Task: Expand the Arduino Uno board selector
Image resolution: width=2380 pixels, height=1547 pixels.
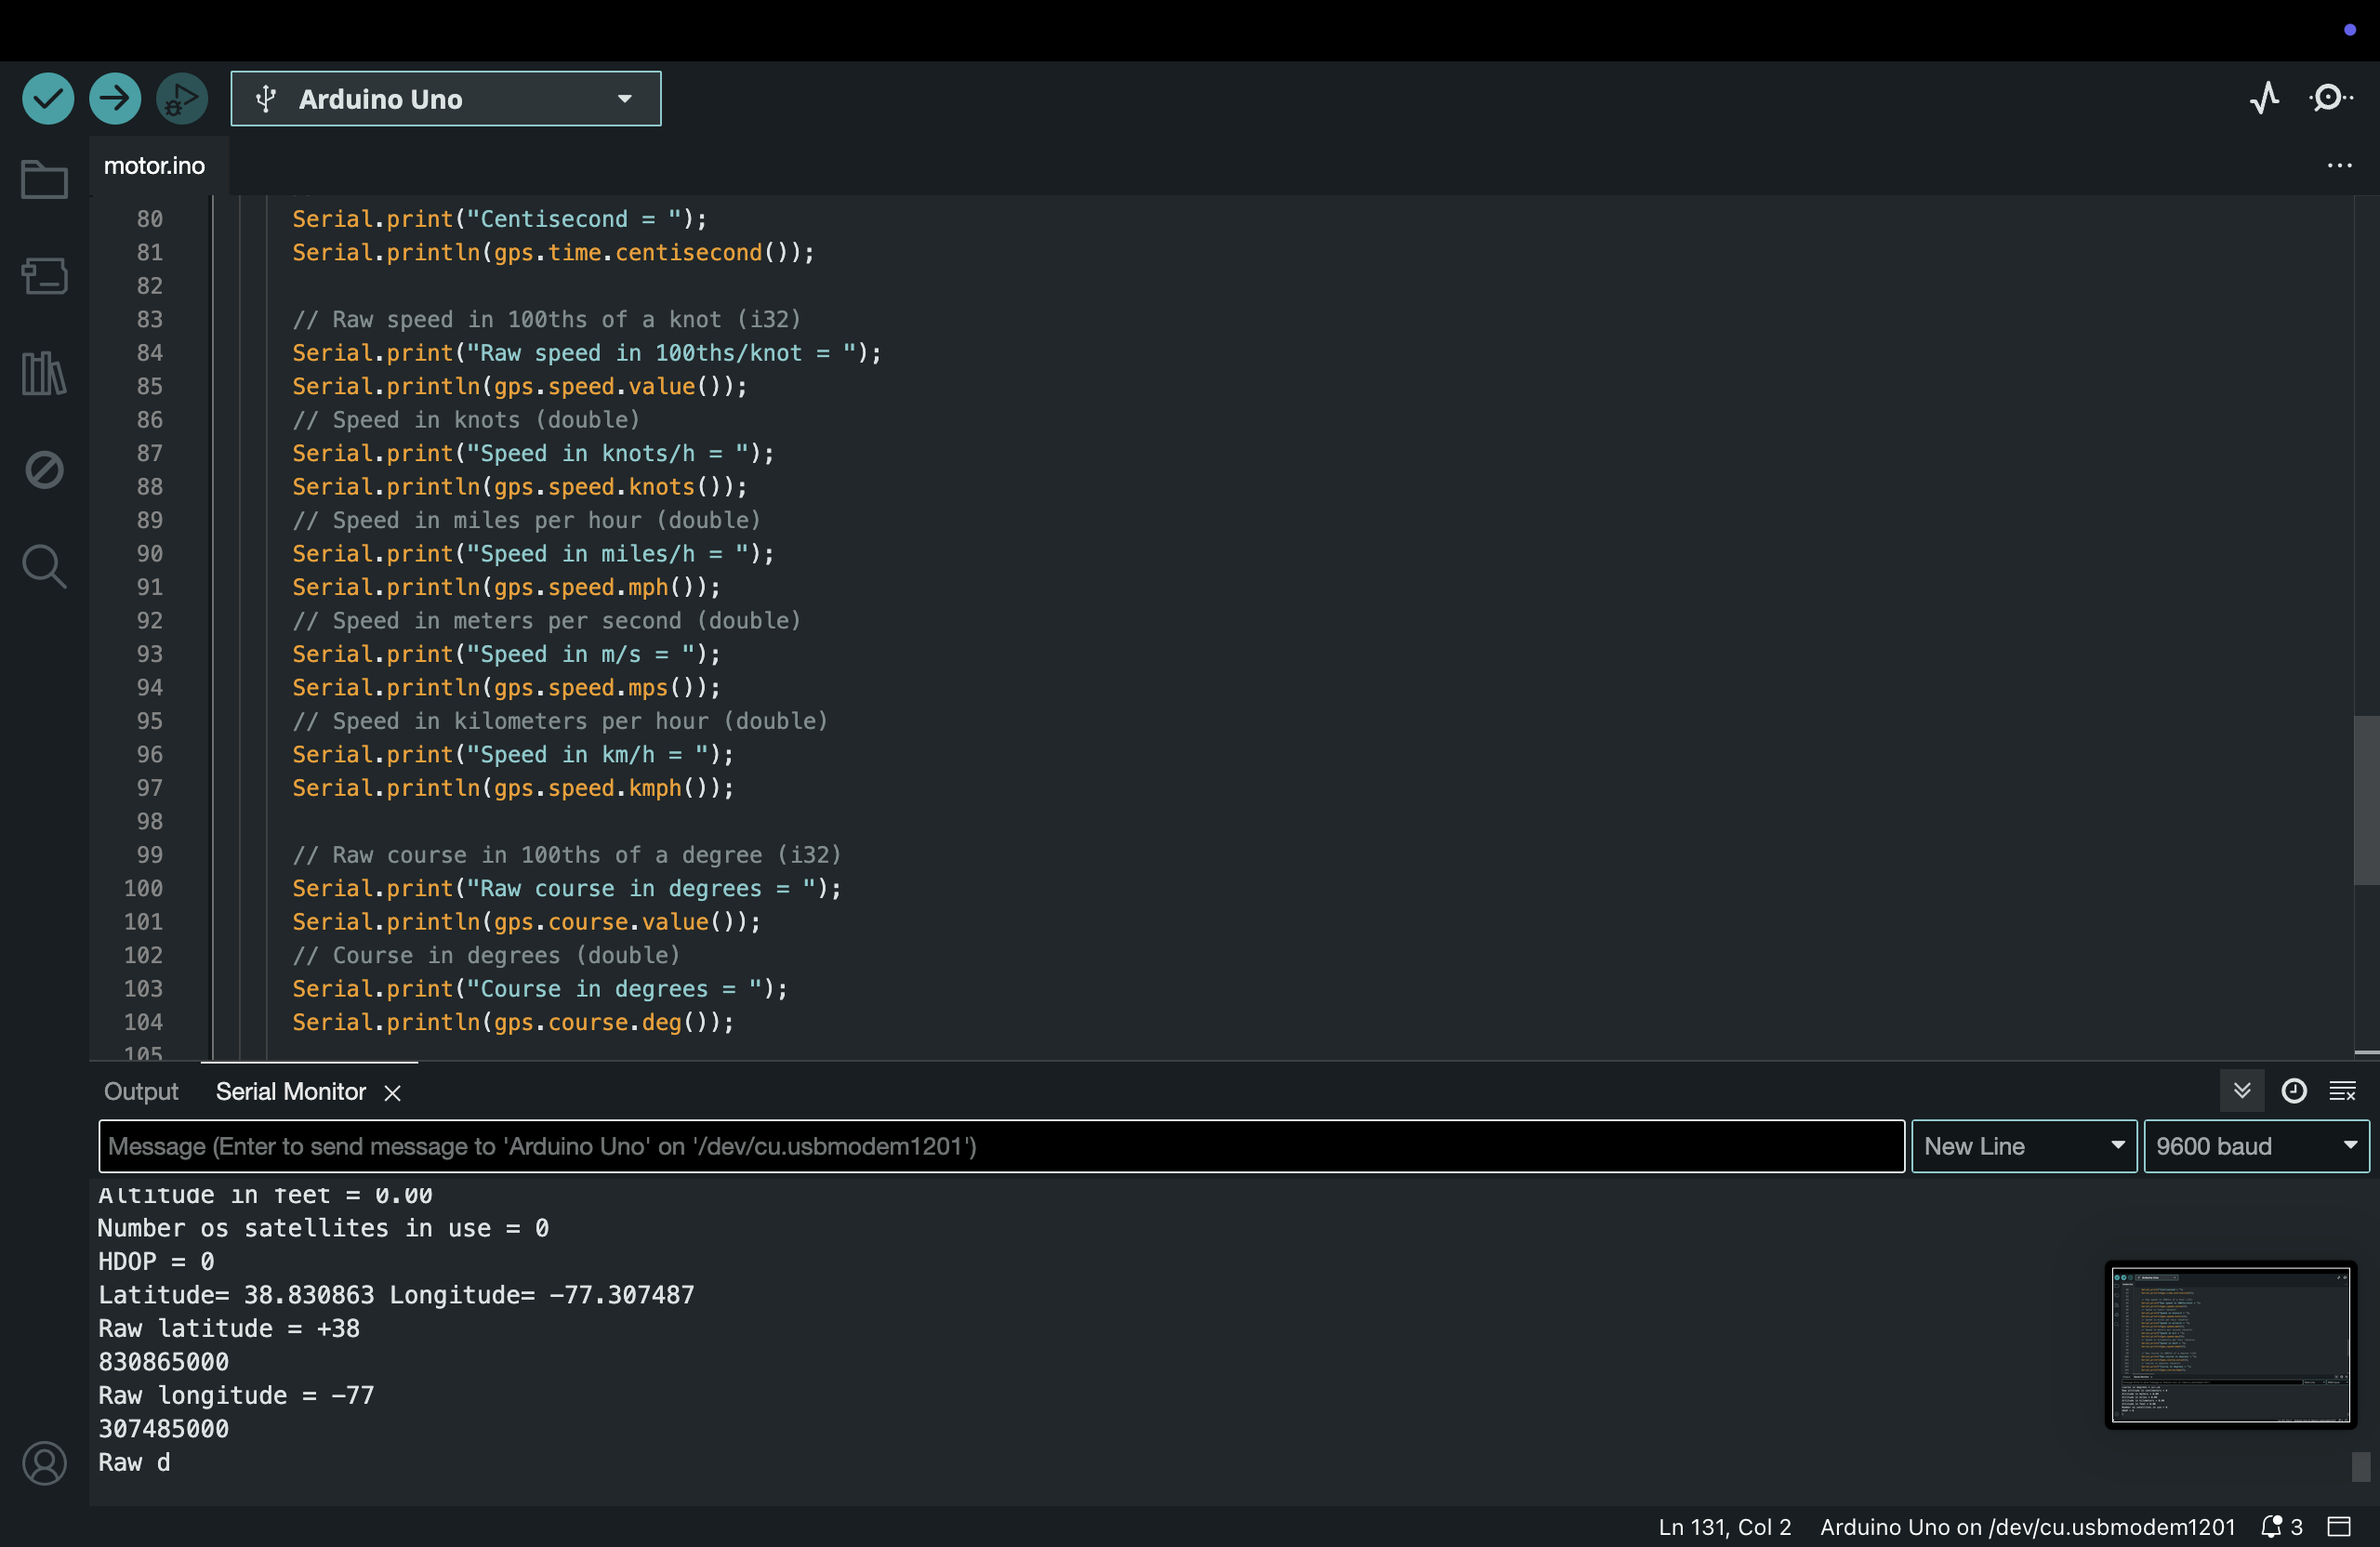Action: (445, 98)
